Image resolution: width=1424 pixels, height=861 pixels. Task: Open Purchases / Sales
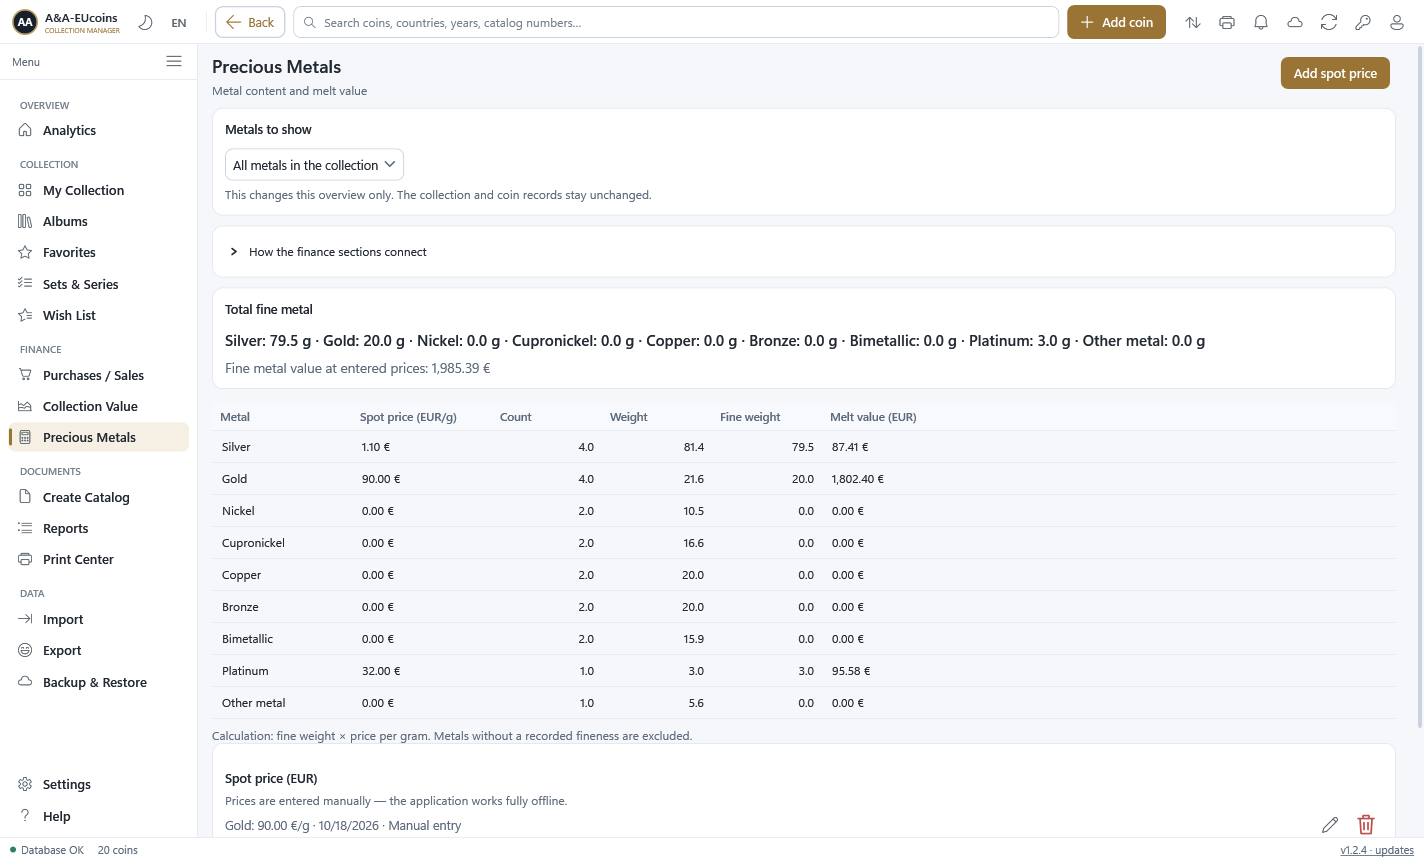(98, 376)
